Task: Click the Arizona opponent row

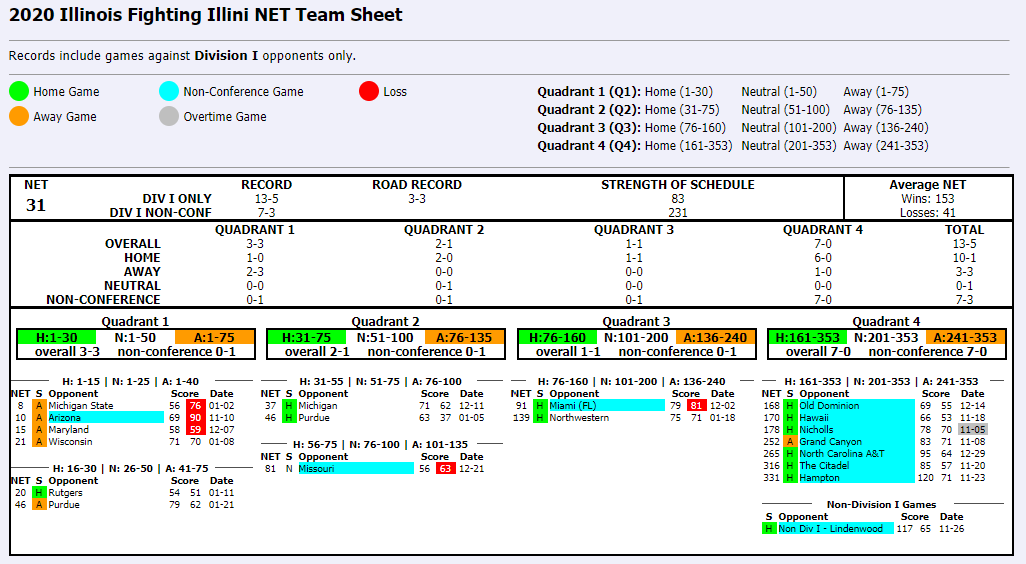Action: click(x=104, y=418)
